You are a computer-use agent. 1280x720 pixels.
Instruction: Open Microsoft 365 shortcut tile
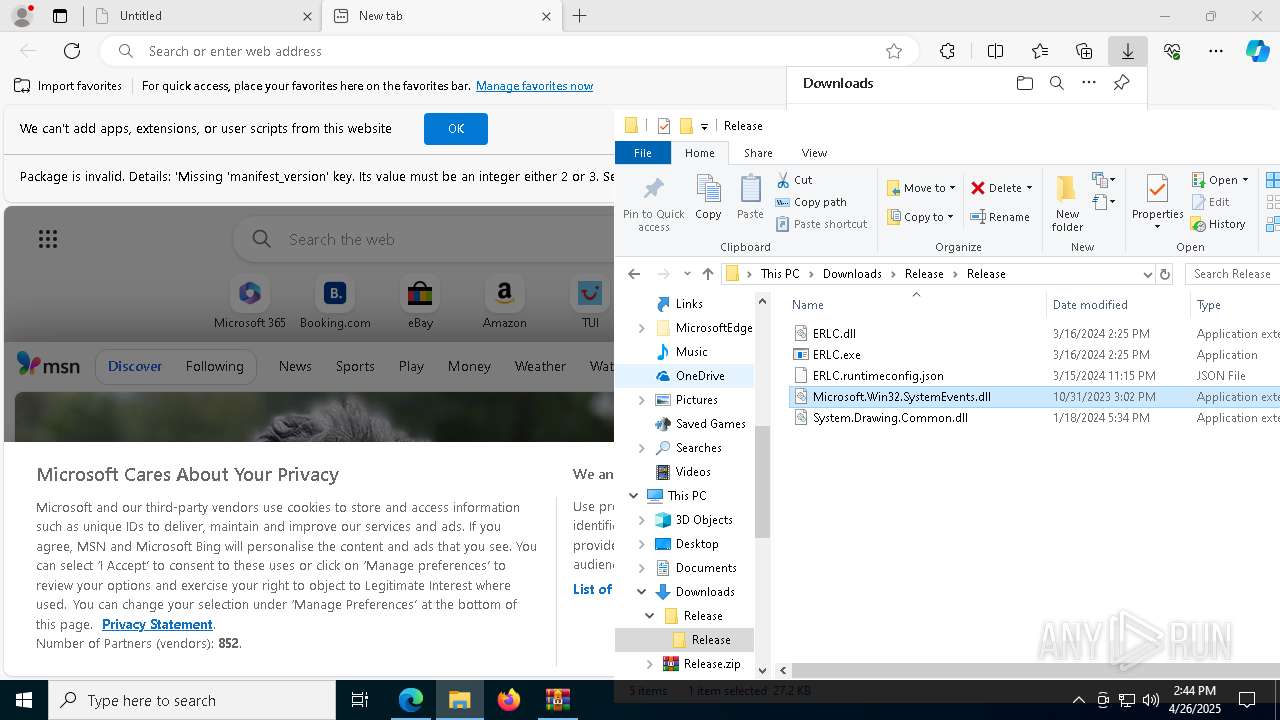249,303
